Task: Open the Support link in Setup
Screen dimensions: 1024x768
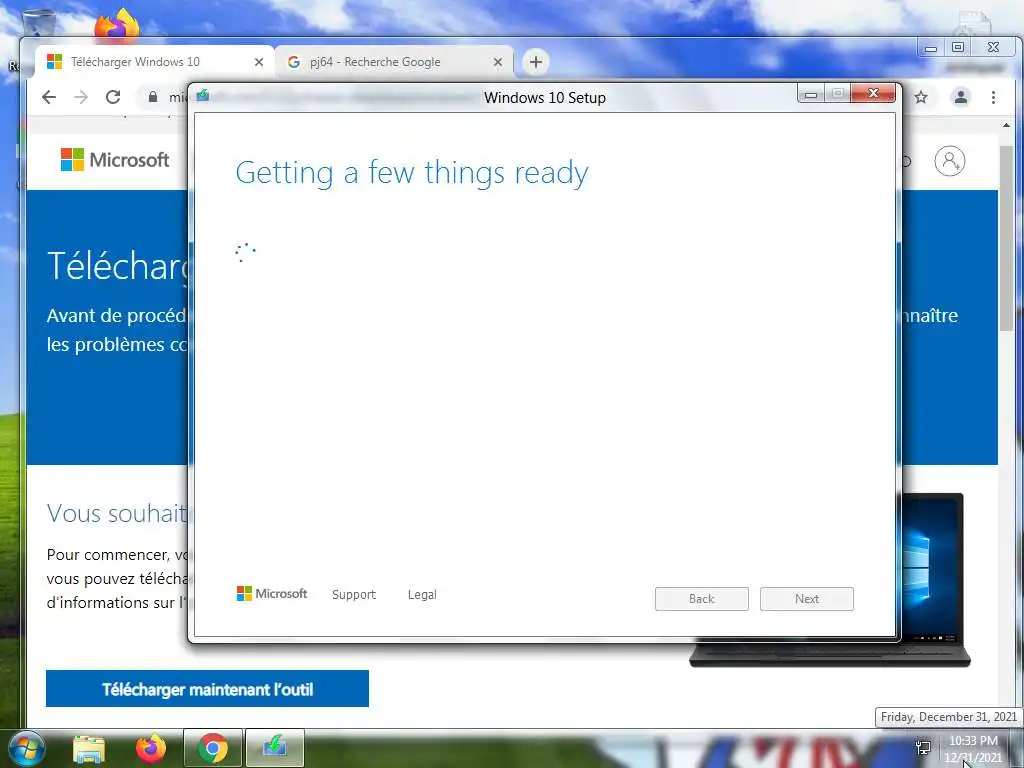Action: point(353,594)
